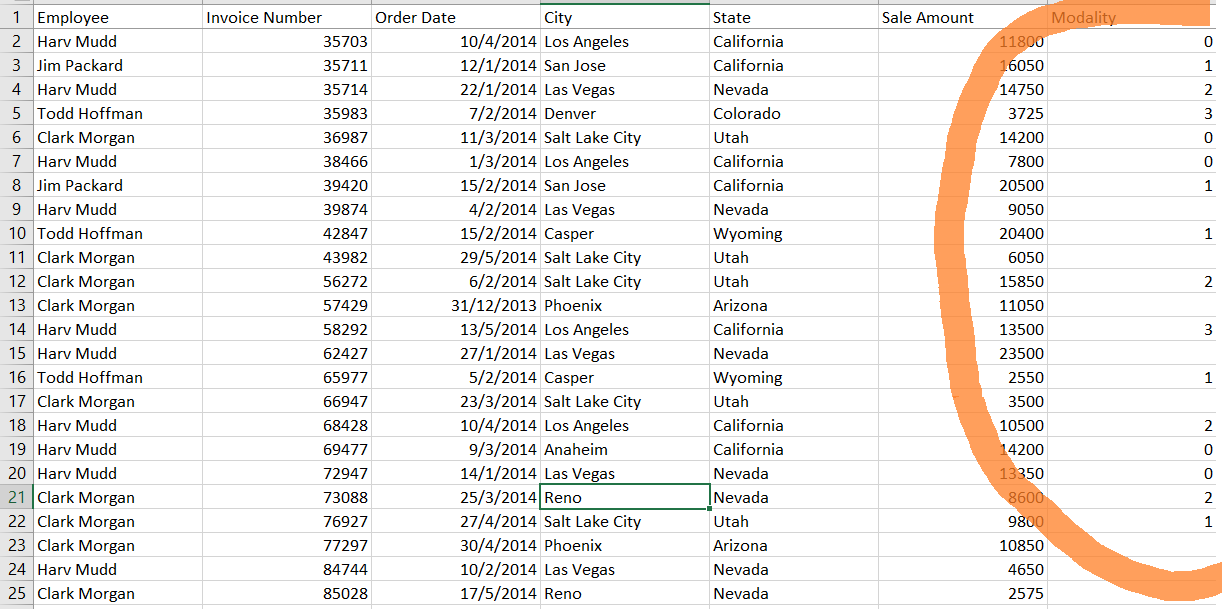Screen dimensions: 1222x611
Task: Click invoice number 35711
Action: 287,65
